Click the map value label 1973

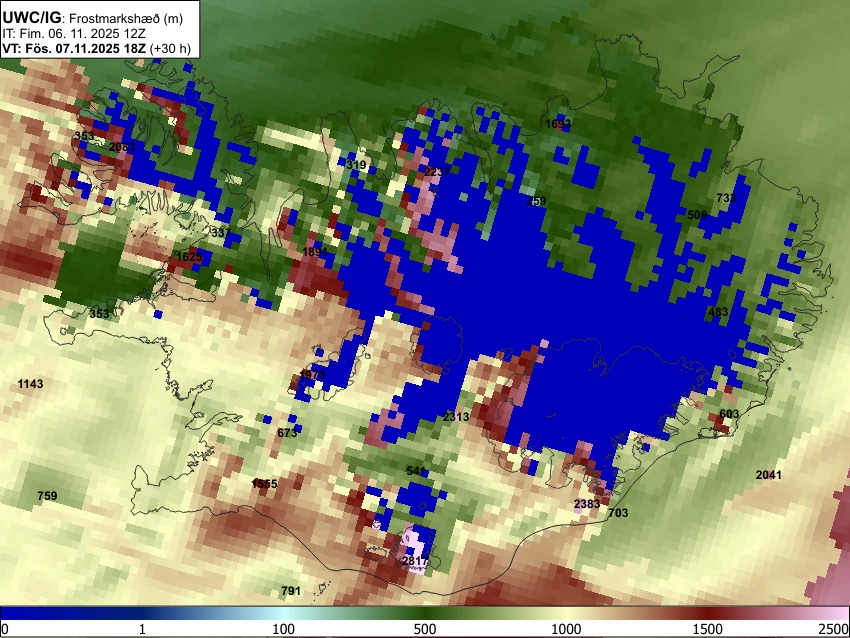(x=312, y=375)
